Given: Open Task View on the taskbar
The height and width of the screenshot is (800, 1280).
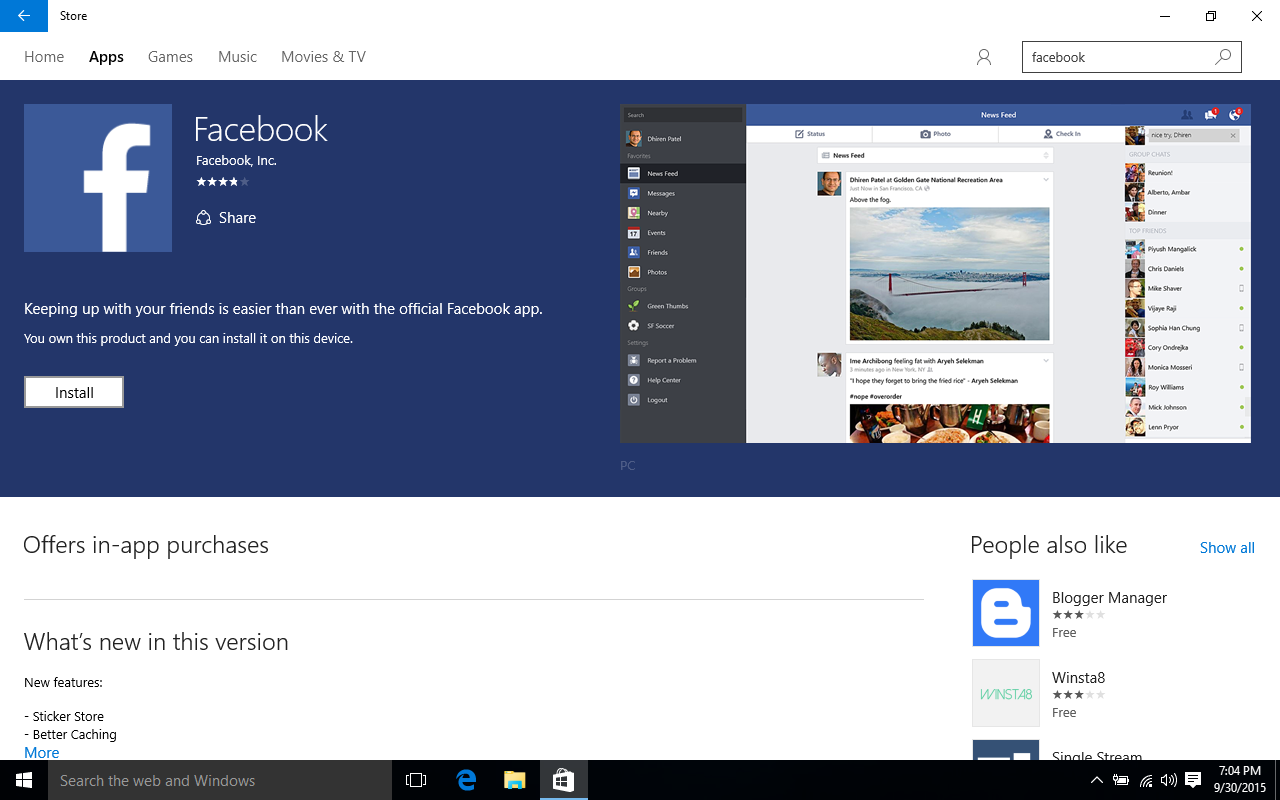Looking at the screenshot, I should [415, 780].
